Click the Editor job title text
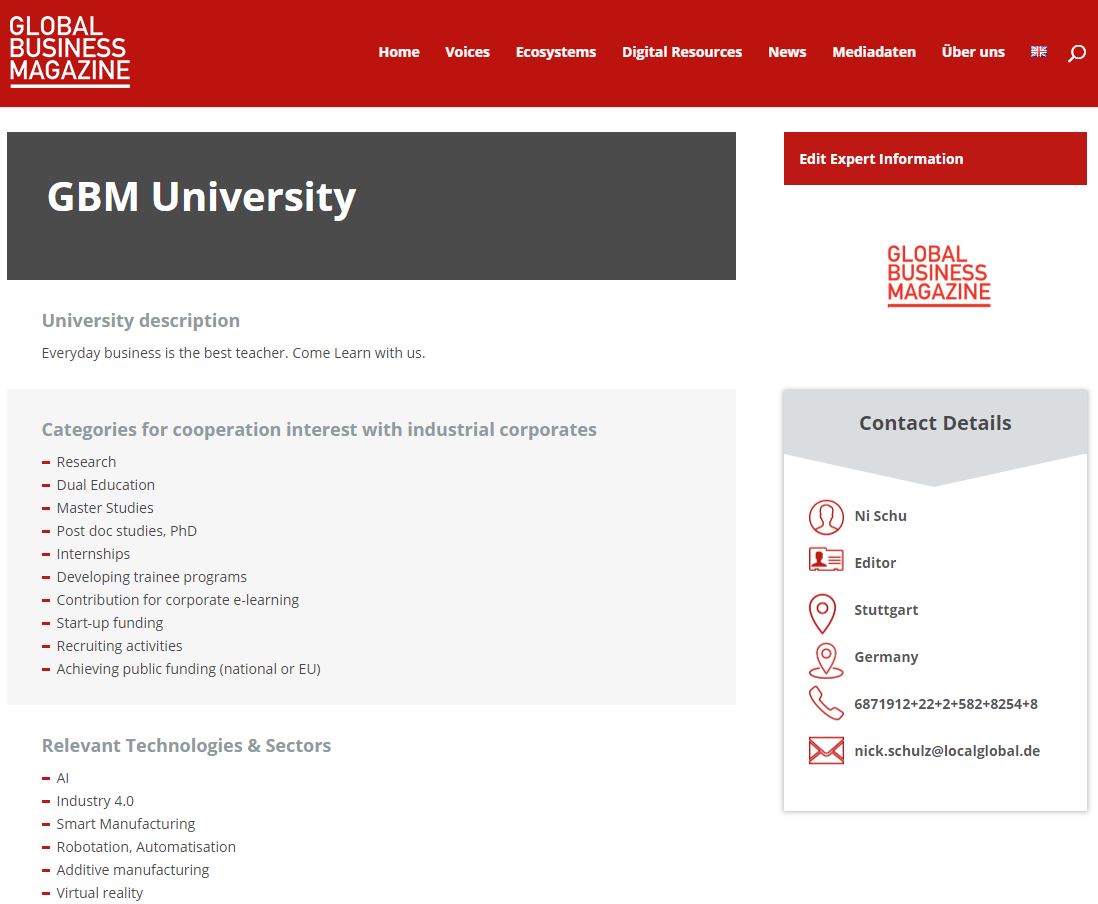This screenshot has height=904, width=1098. 875,563
